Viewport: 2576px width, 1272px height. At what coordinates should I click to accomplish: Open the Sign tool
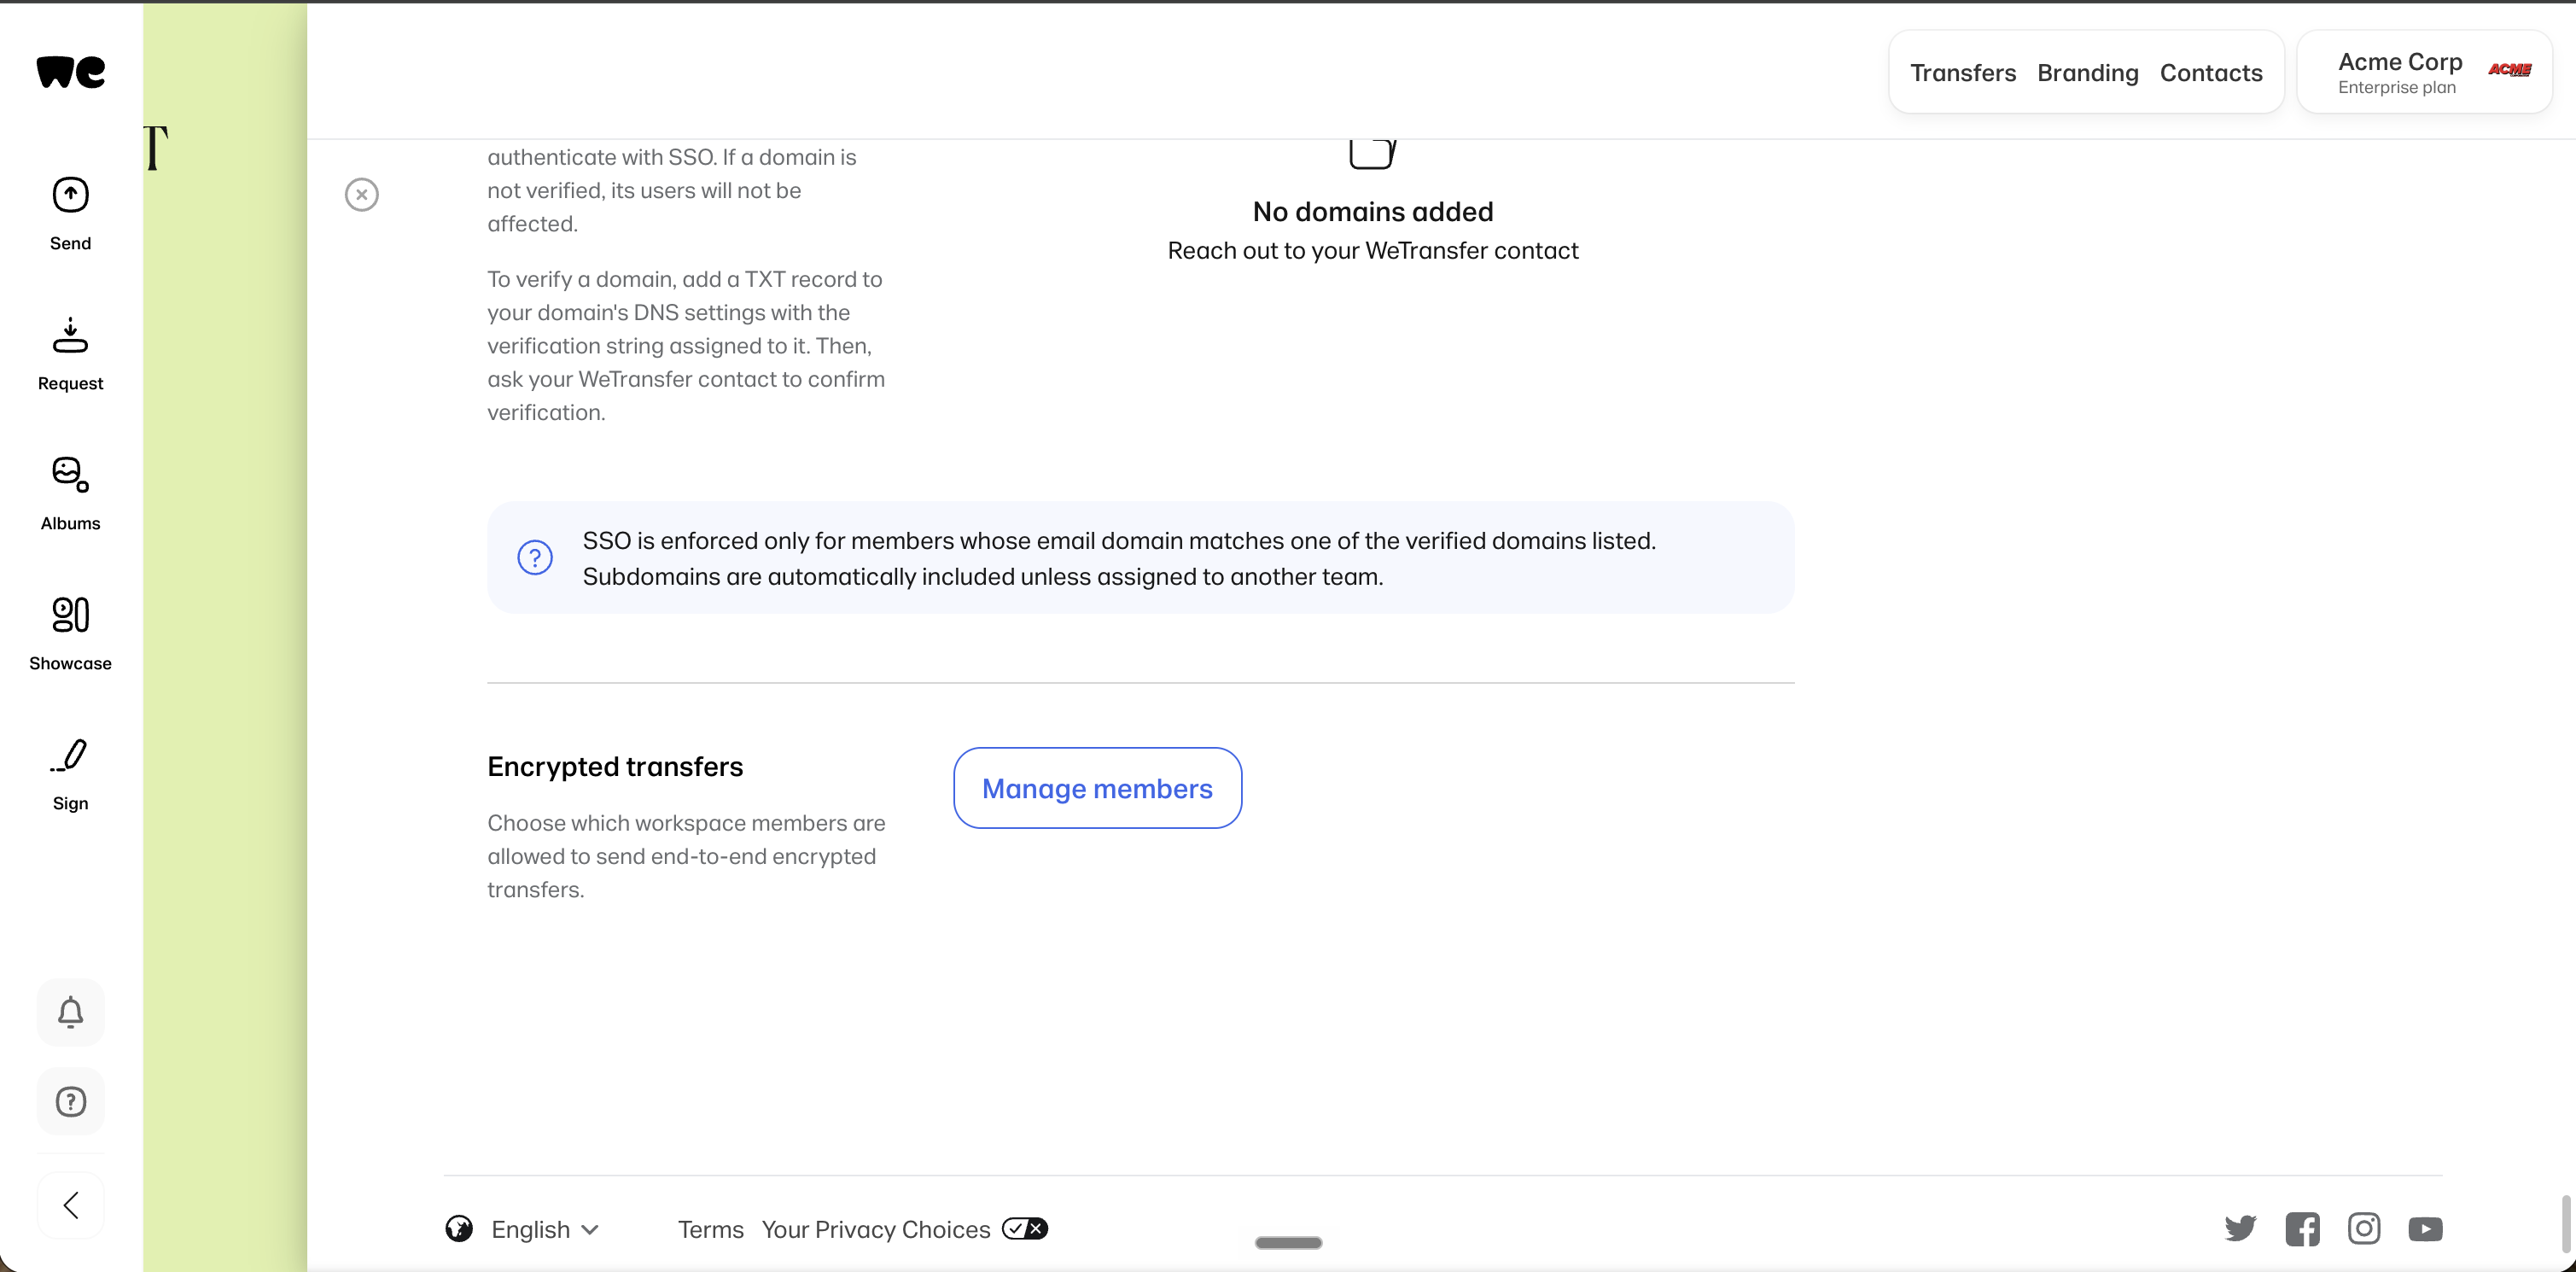tap(70, 774)
